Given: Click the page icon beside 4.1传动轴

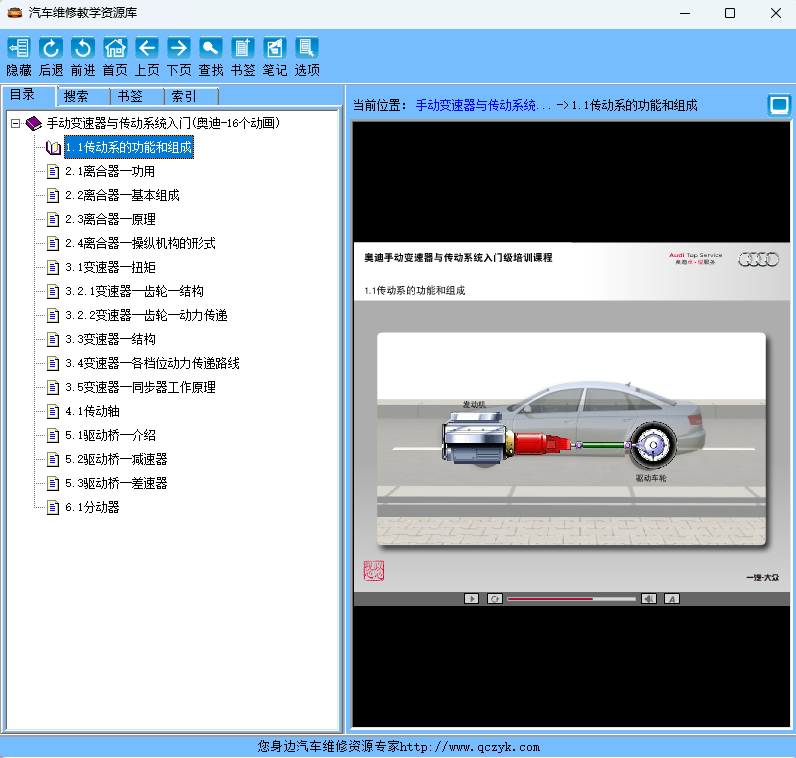Looking at the screenshot, I should pos(53,411).
